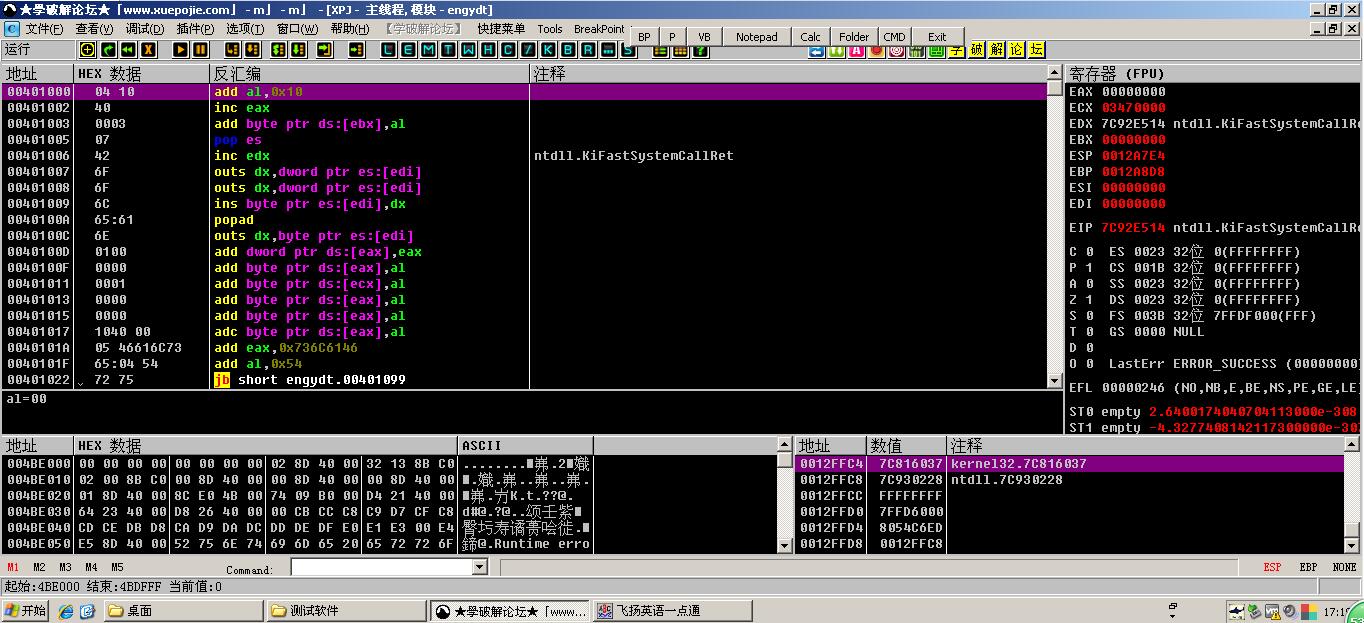Open Patches window with slash icon

(527, 49)
